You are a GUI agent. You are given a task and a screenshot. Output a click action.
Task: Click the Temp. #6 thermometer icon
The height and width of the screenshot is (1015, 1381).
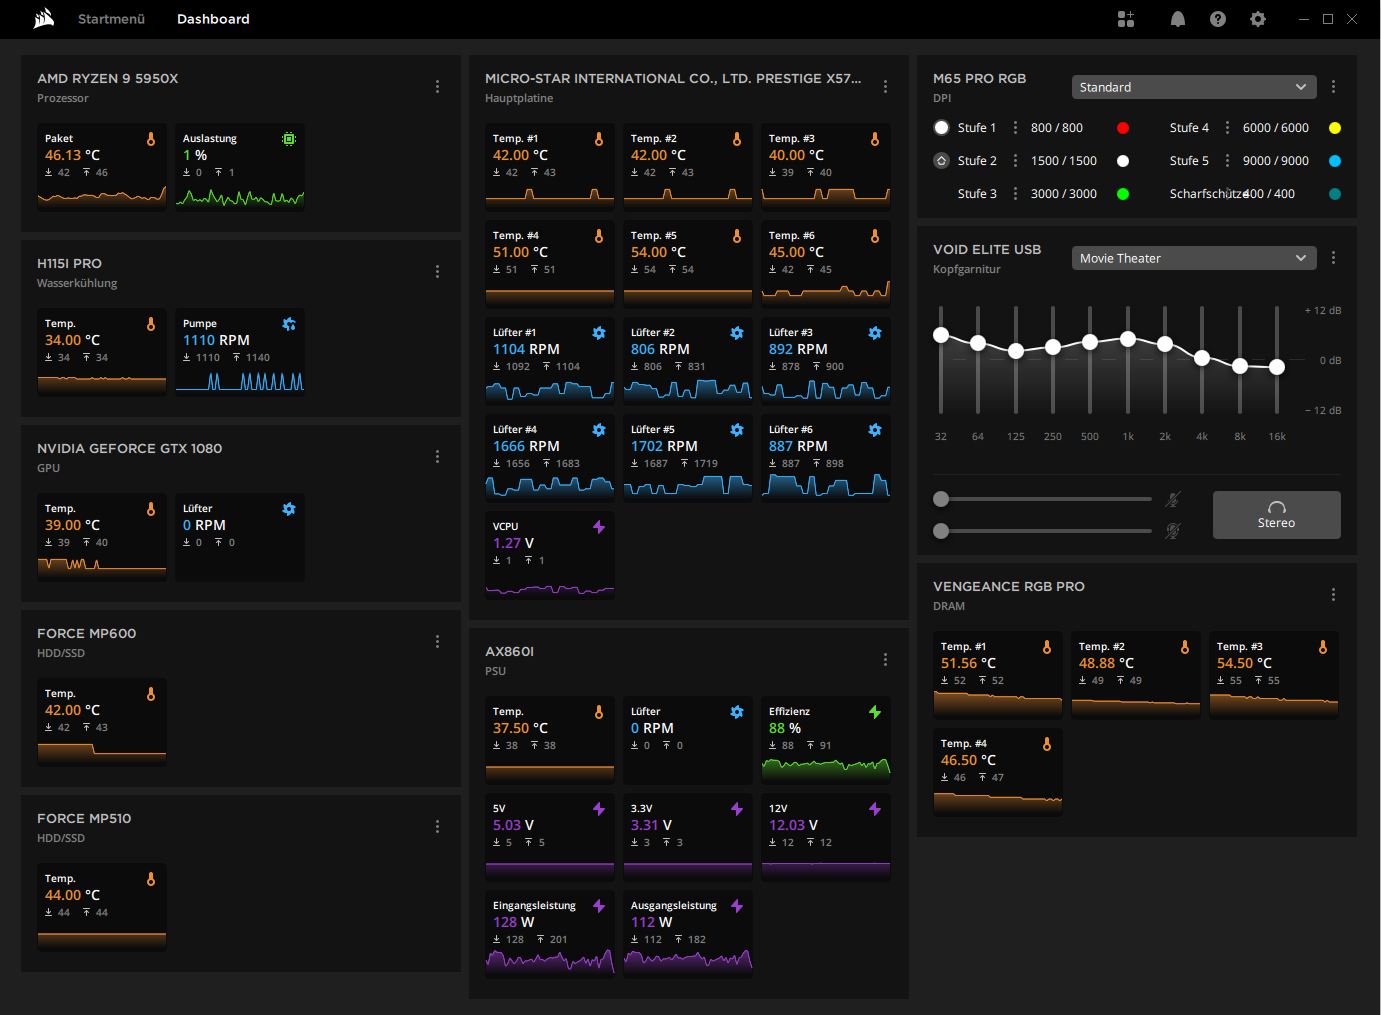875,236
